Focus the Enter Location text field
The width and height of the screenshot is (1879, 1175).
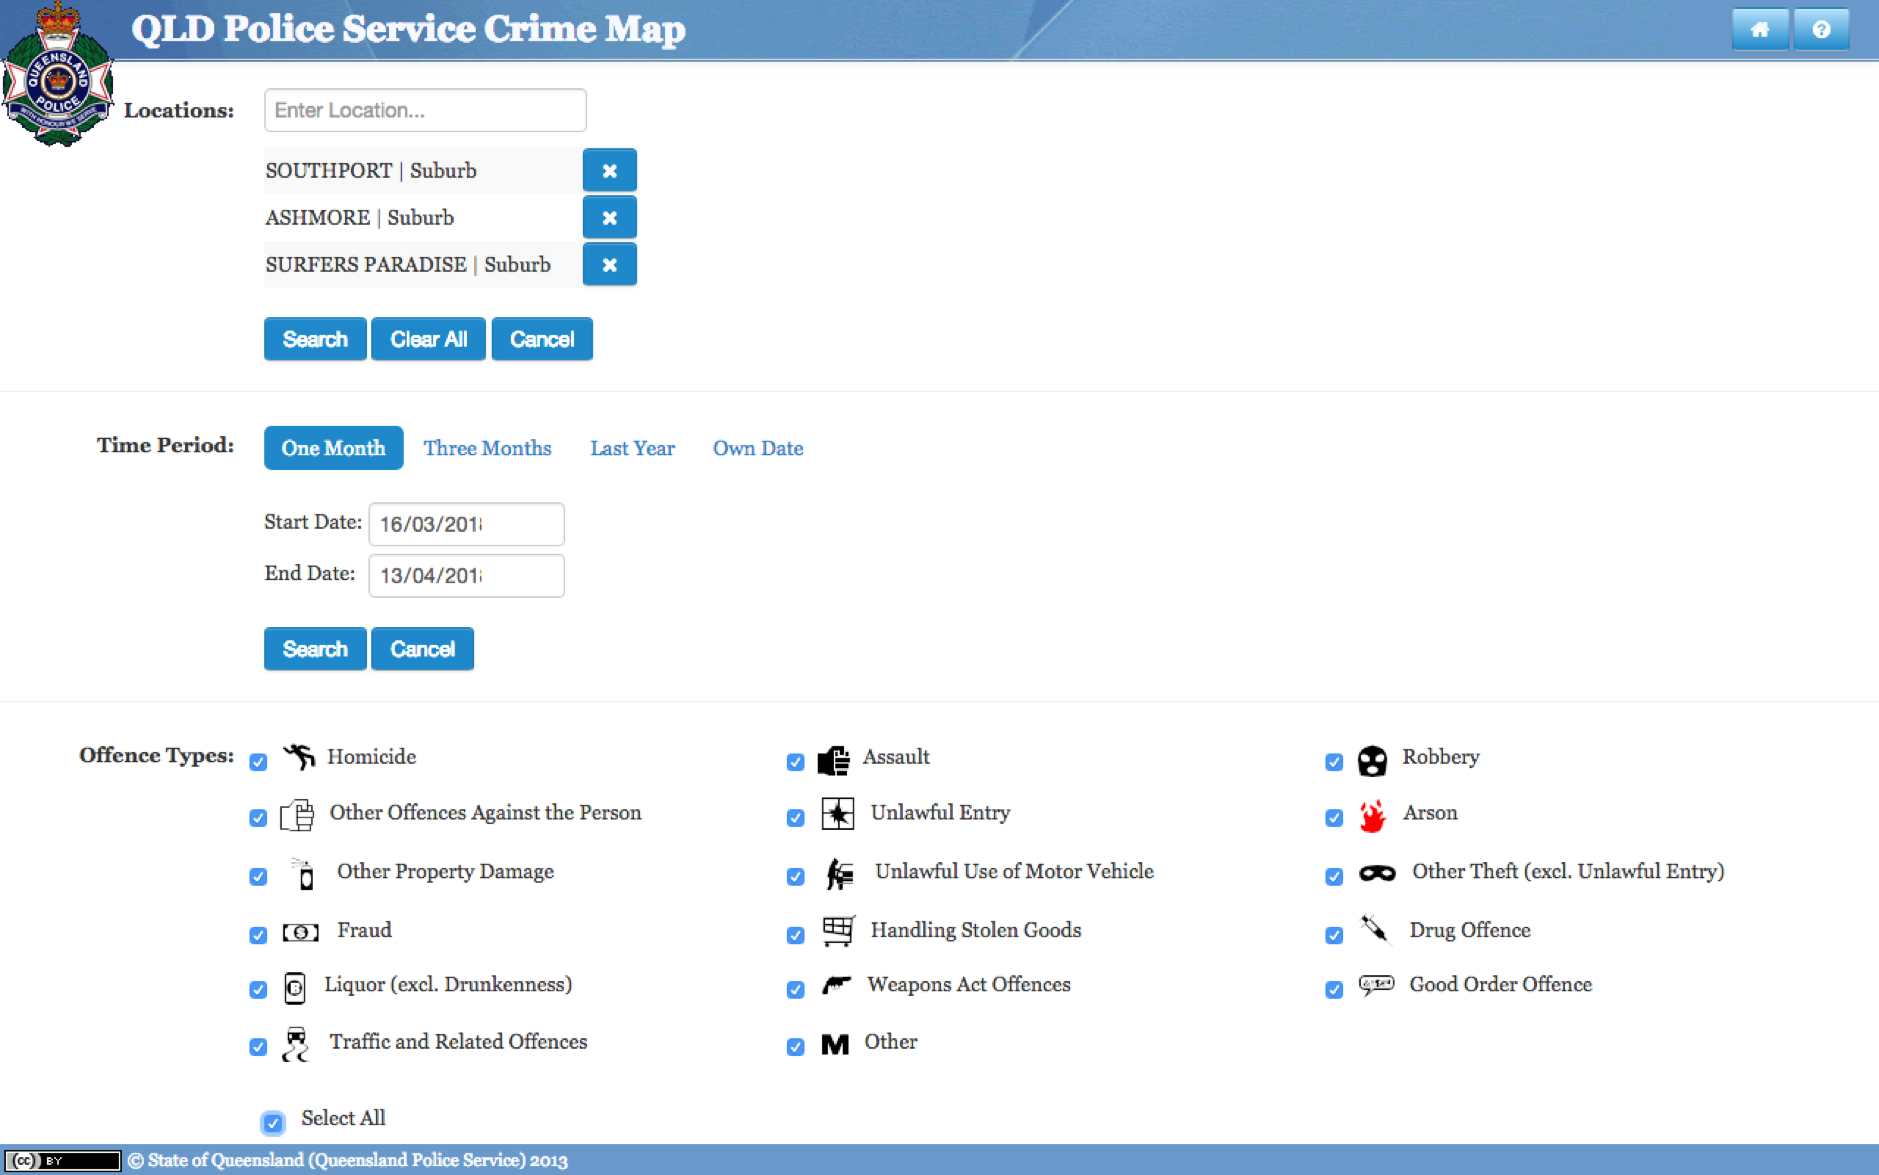tap(425, 110)
